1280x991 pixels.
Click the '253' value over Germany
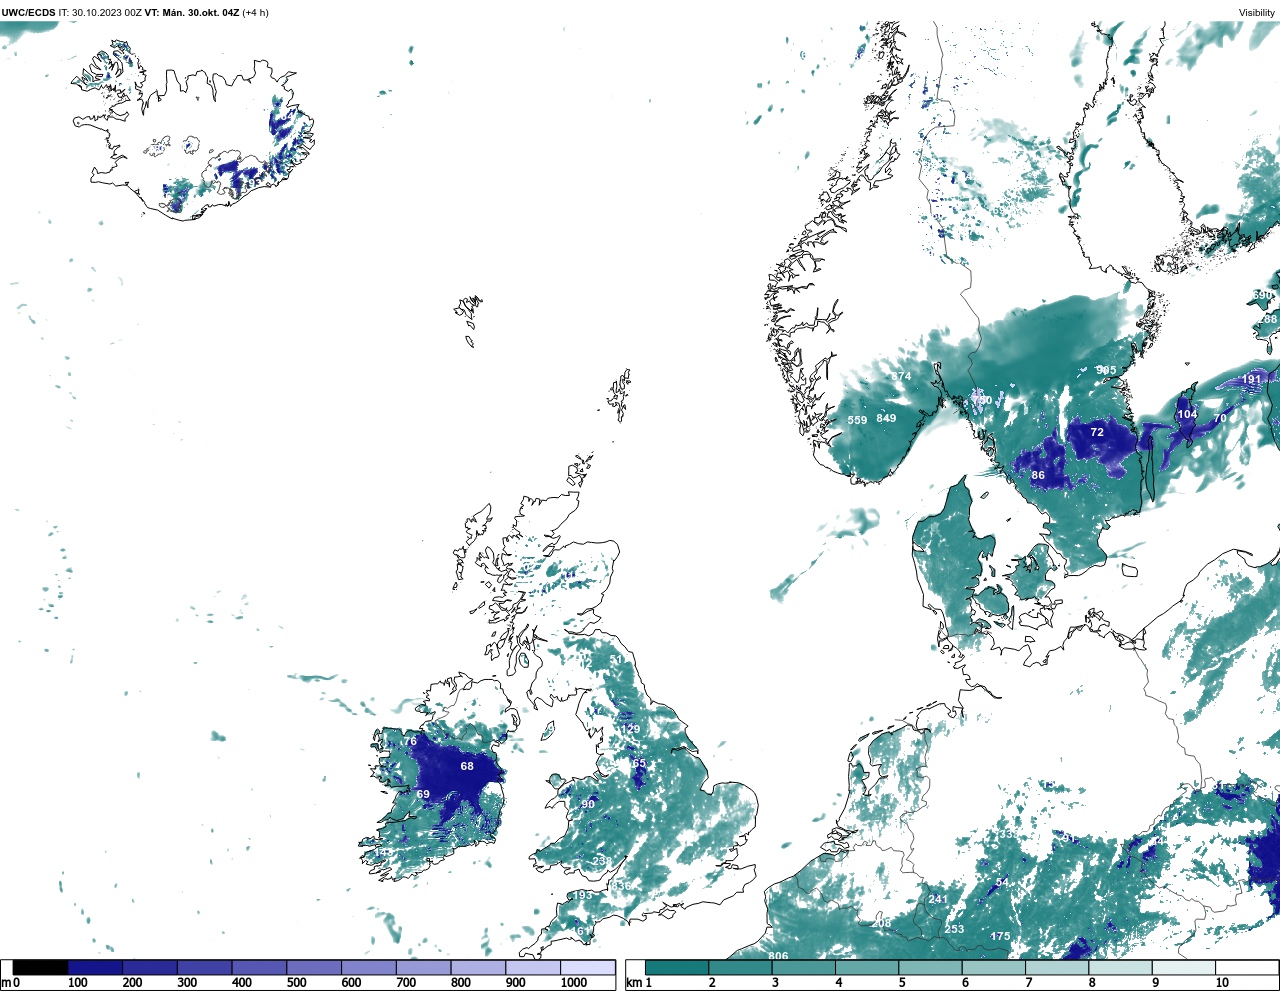[x=954, y=929]
